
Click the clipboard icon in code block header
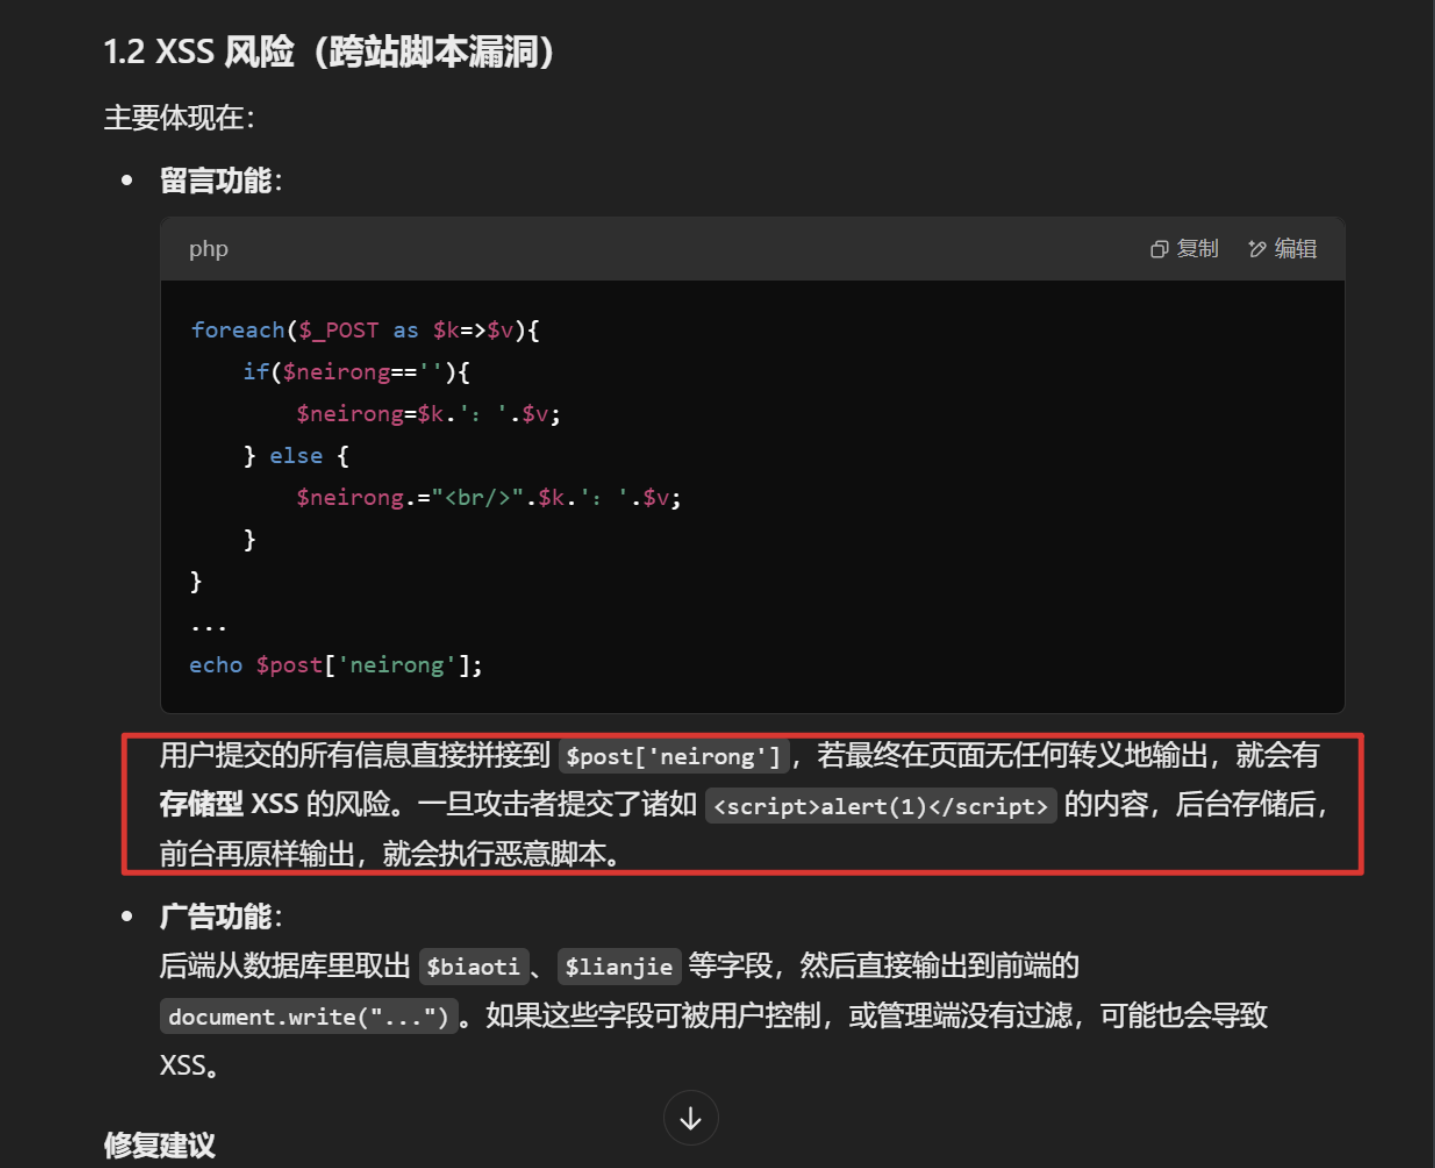(x=1160, y=248)
